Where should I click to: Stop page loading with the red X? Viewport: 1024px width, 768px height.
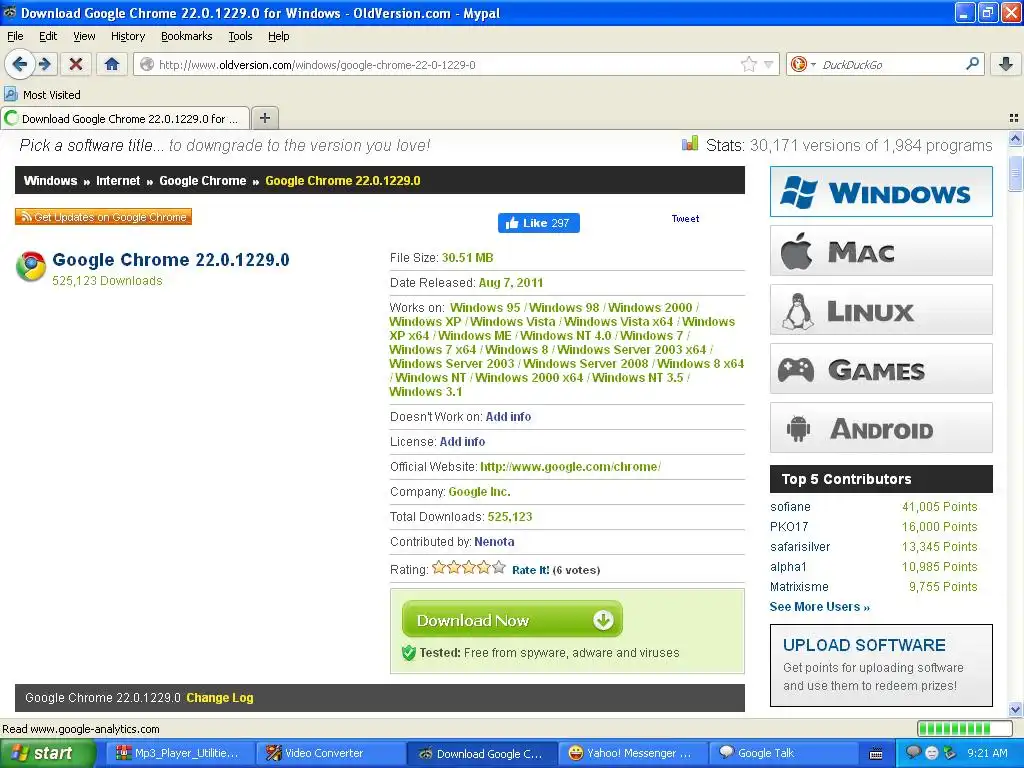point(76,64)
